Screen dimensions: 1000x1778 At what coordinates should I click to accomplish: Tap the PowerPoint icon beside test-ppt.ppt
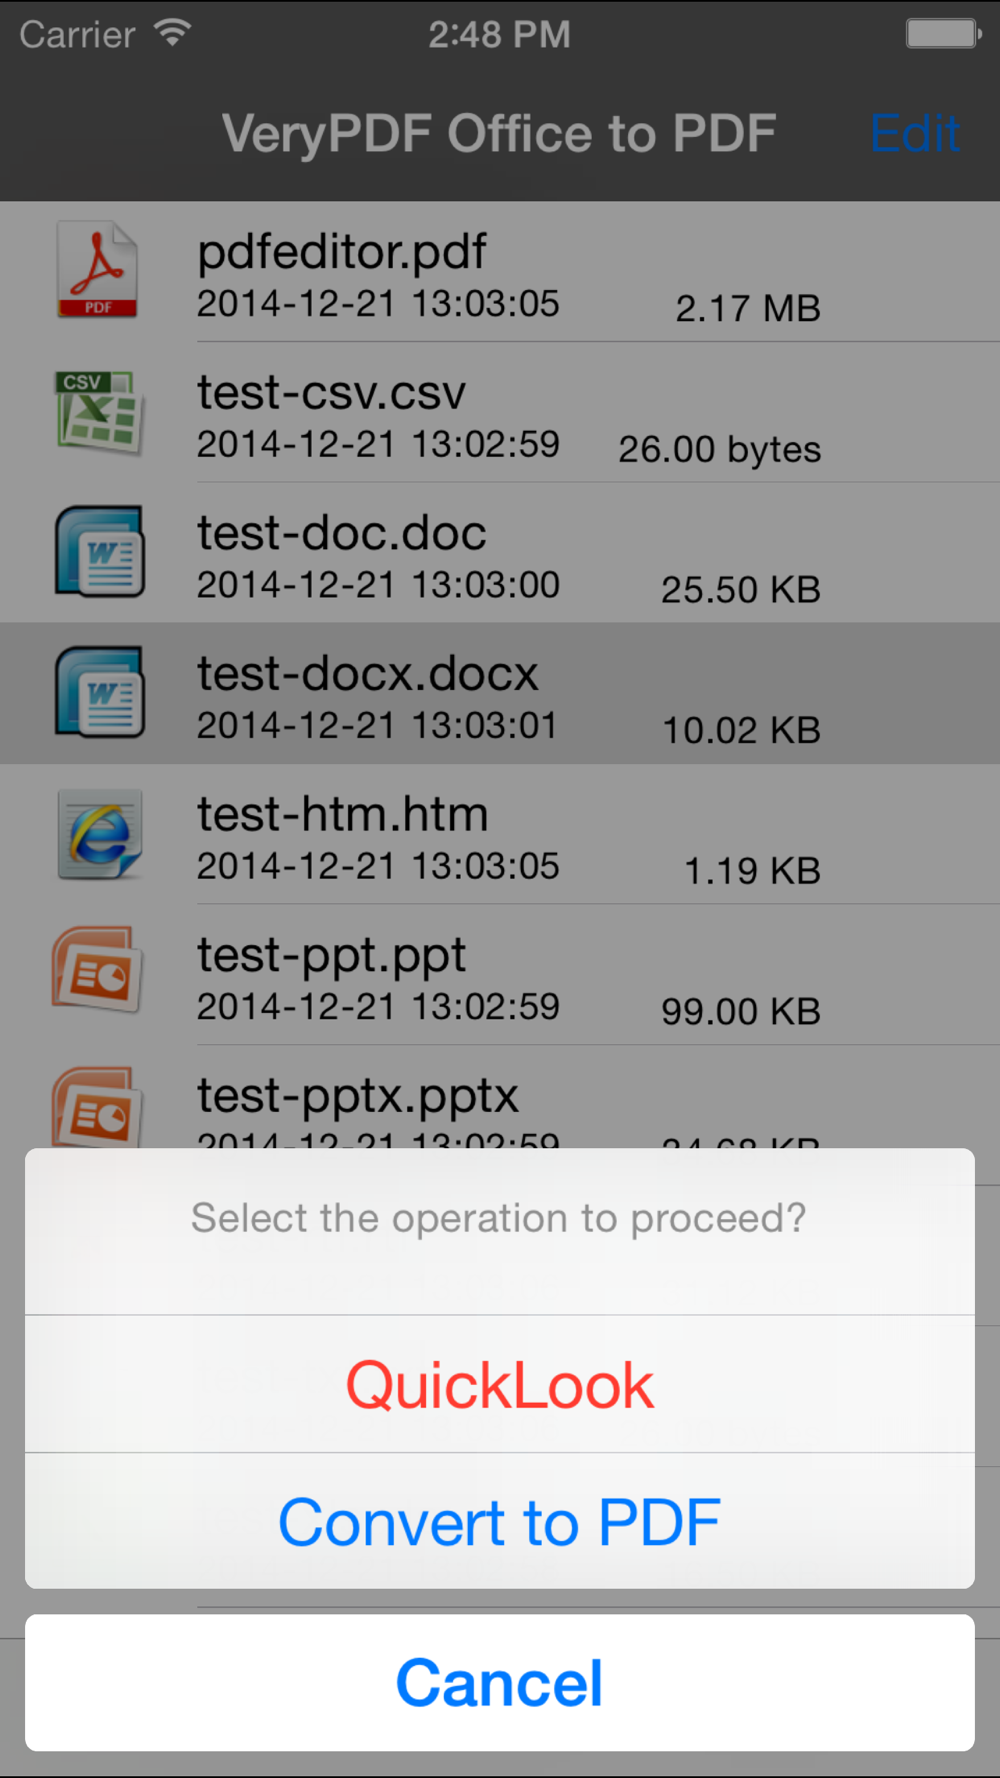point(97,970)
